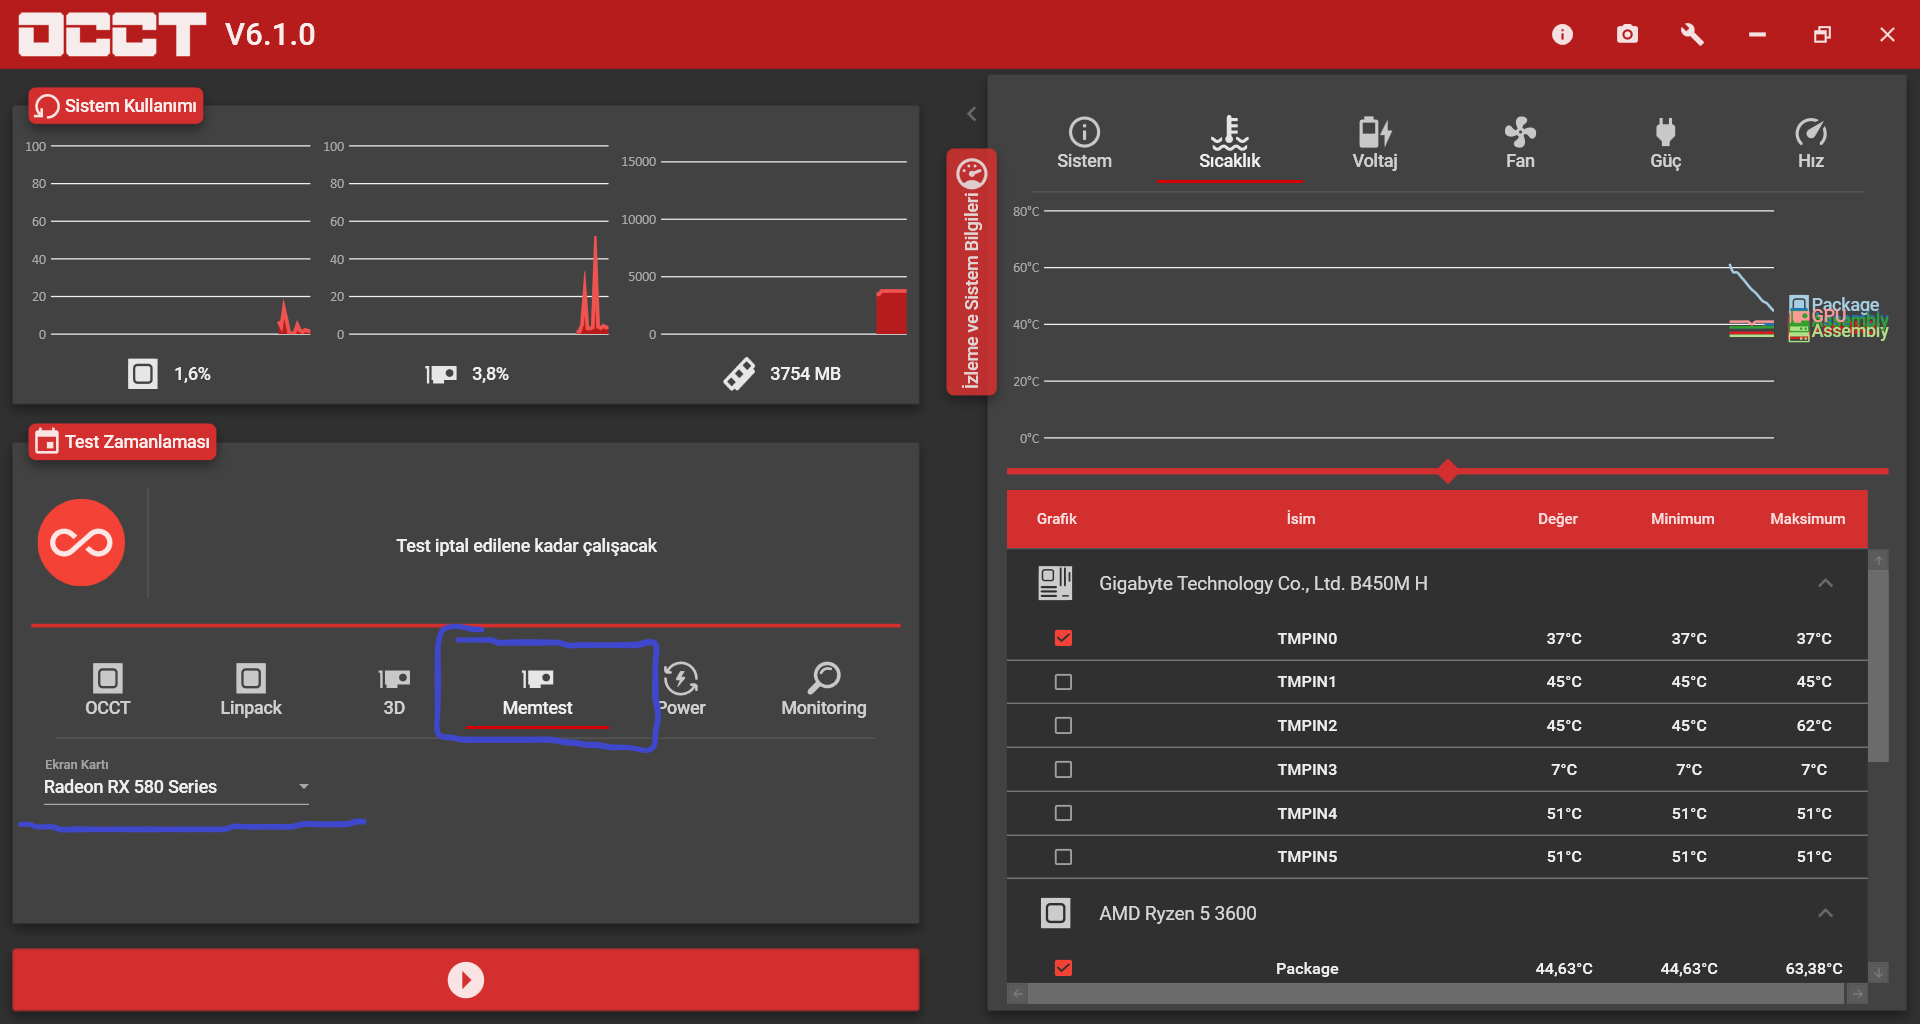This screenshot has height=1024, width=1920.
Task: Switch to the Power test tab
Action: [x=681, y=690]
